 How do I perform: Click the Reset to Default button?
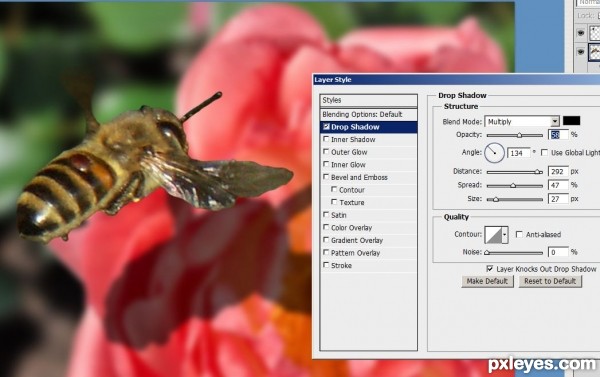pos(550,281)
